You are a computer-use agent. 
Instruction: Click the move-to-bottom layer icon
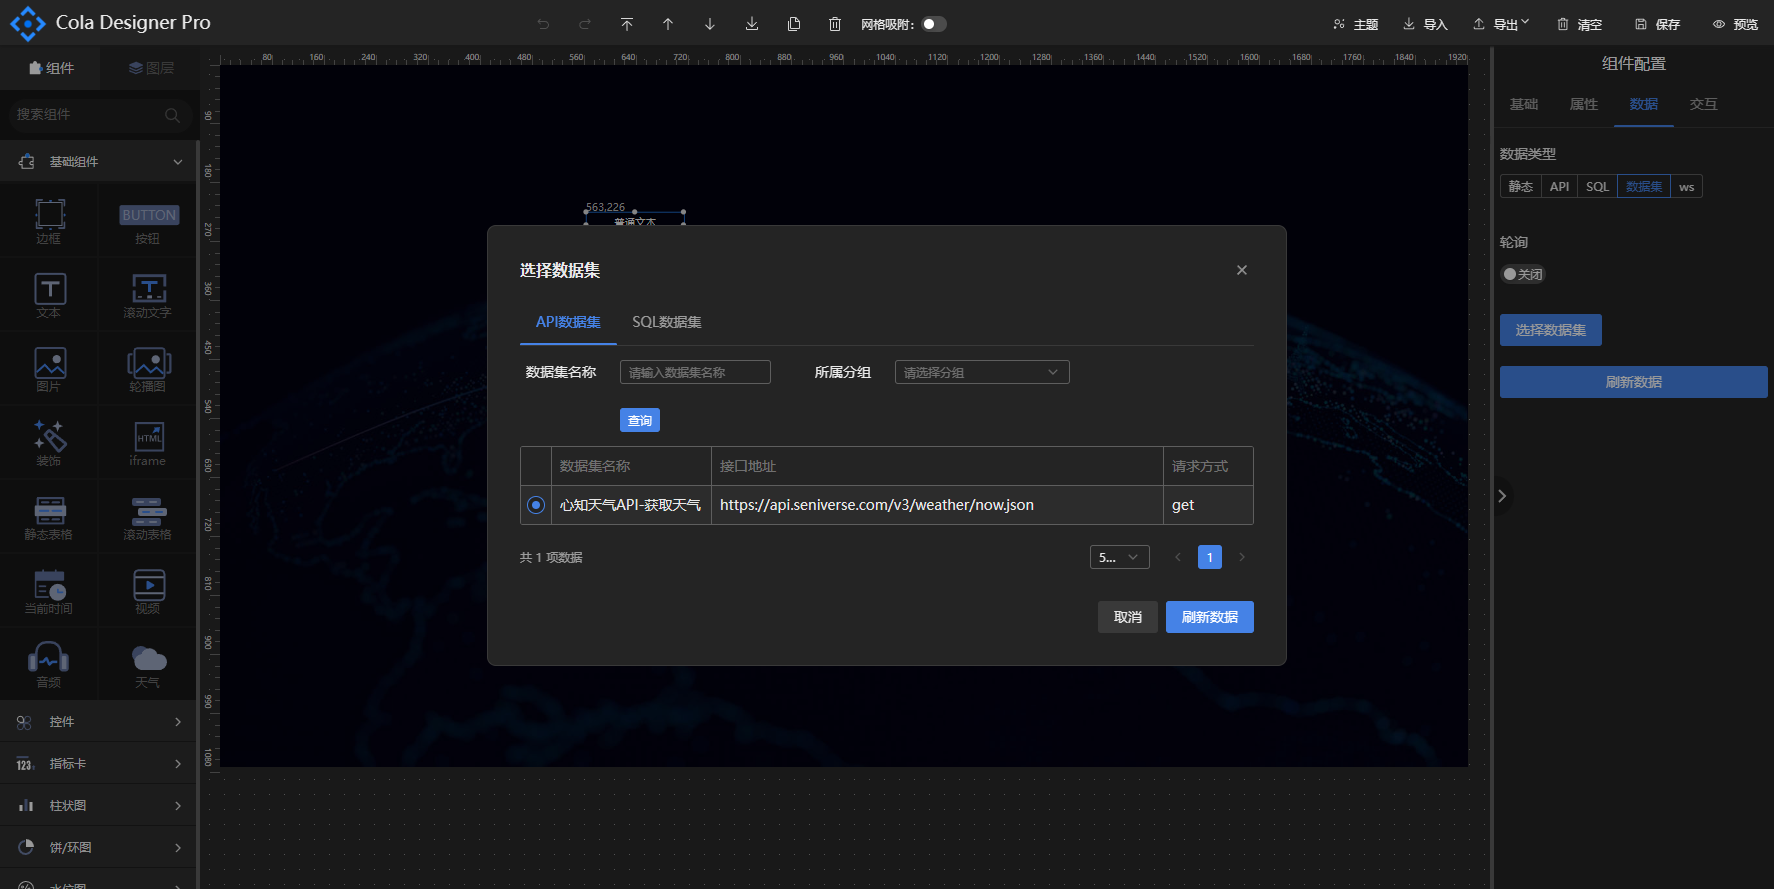point(752,24)
